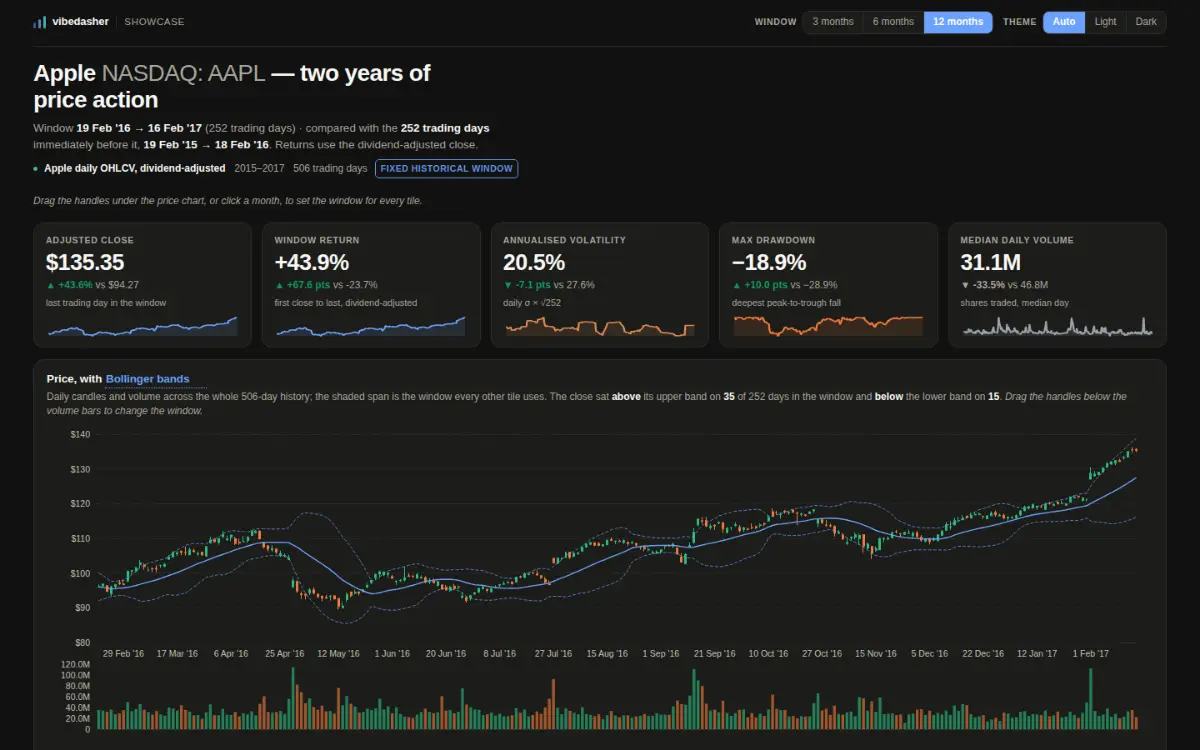The height and width of the screenshot is (750, 1200).
Task: Click the 10 Oct '16 axis date
Action: (768, 653)
